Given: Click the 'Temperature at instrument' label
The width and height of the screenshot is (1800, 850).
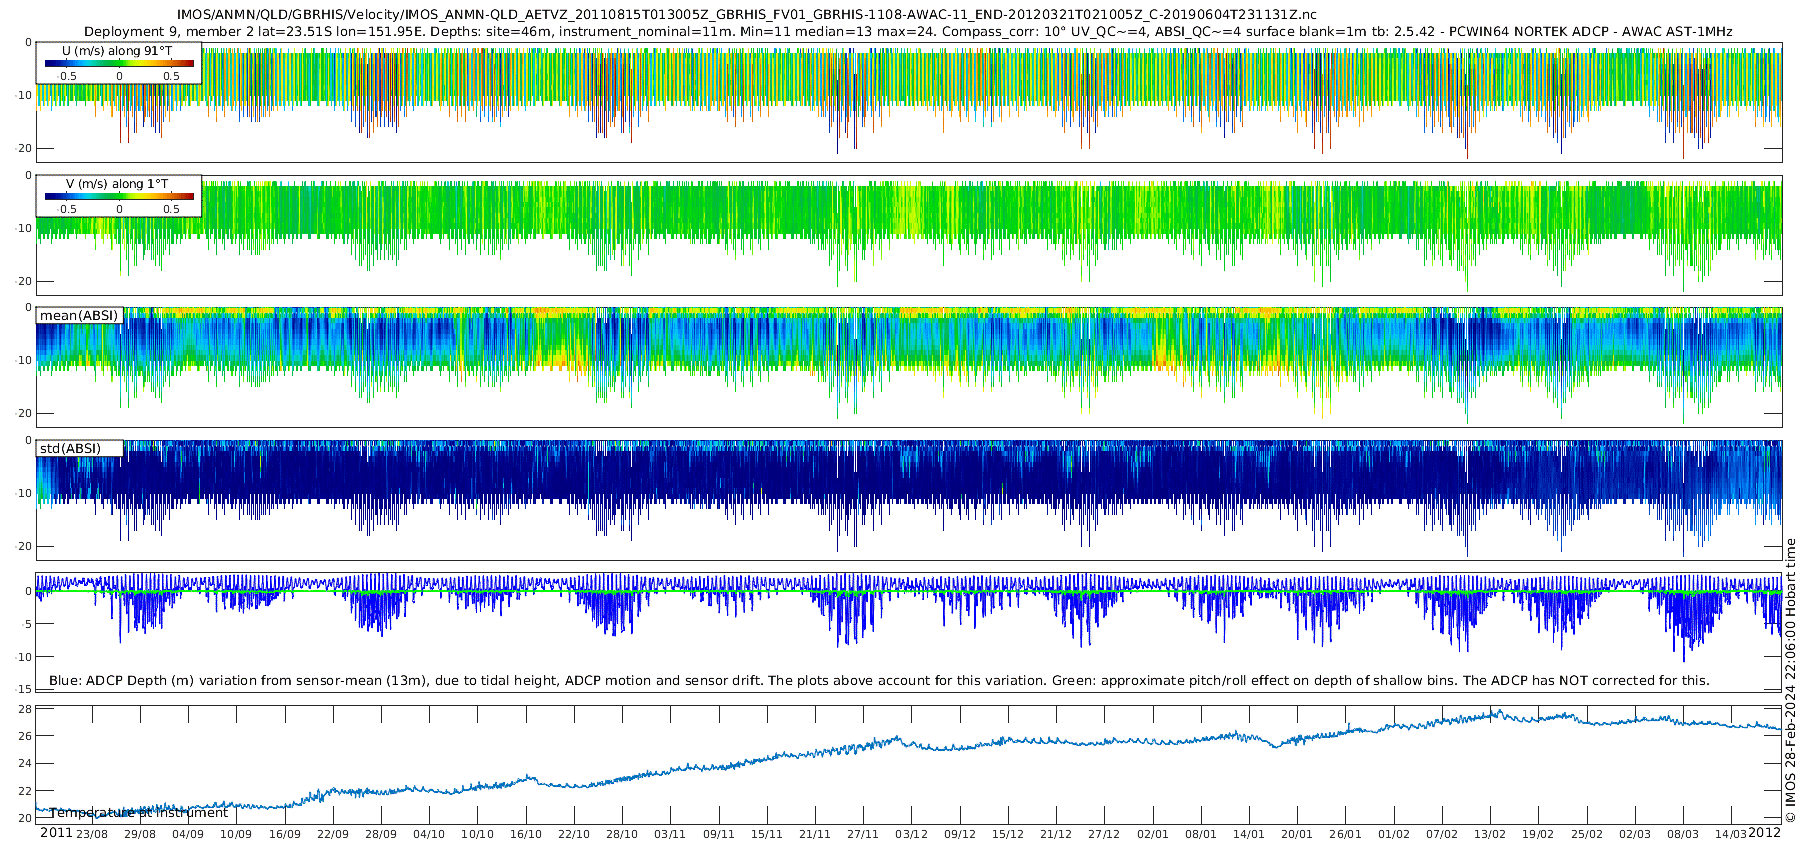Looking at the screenshot, I should point(139,813).
